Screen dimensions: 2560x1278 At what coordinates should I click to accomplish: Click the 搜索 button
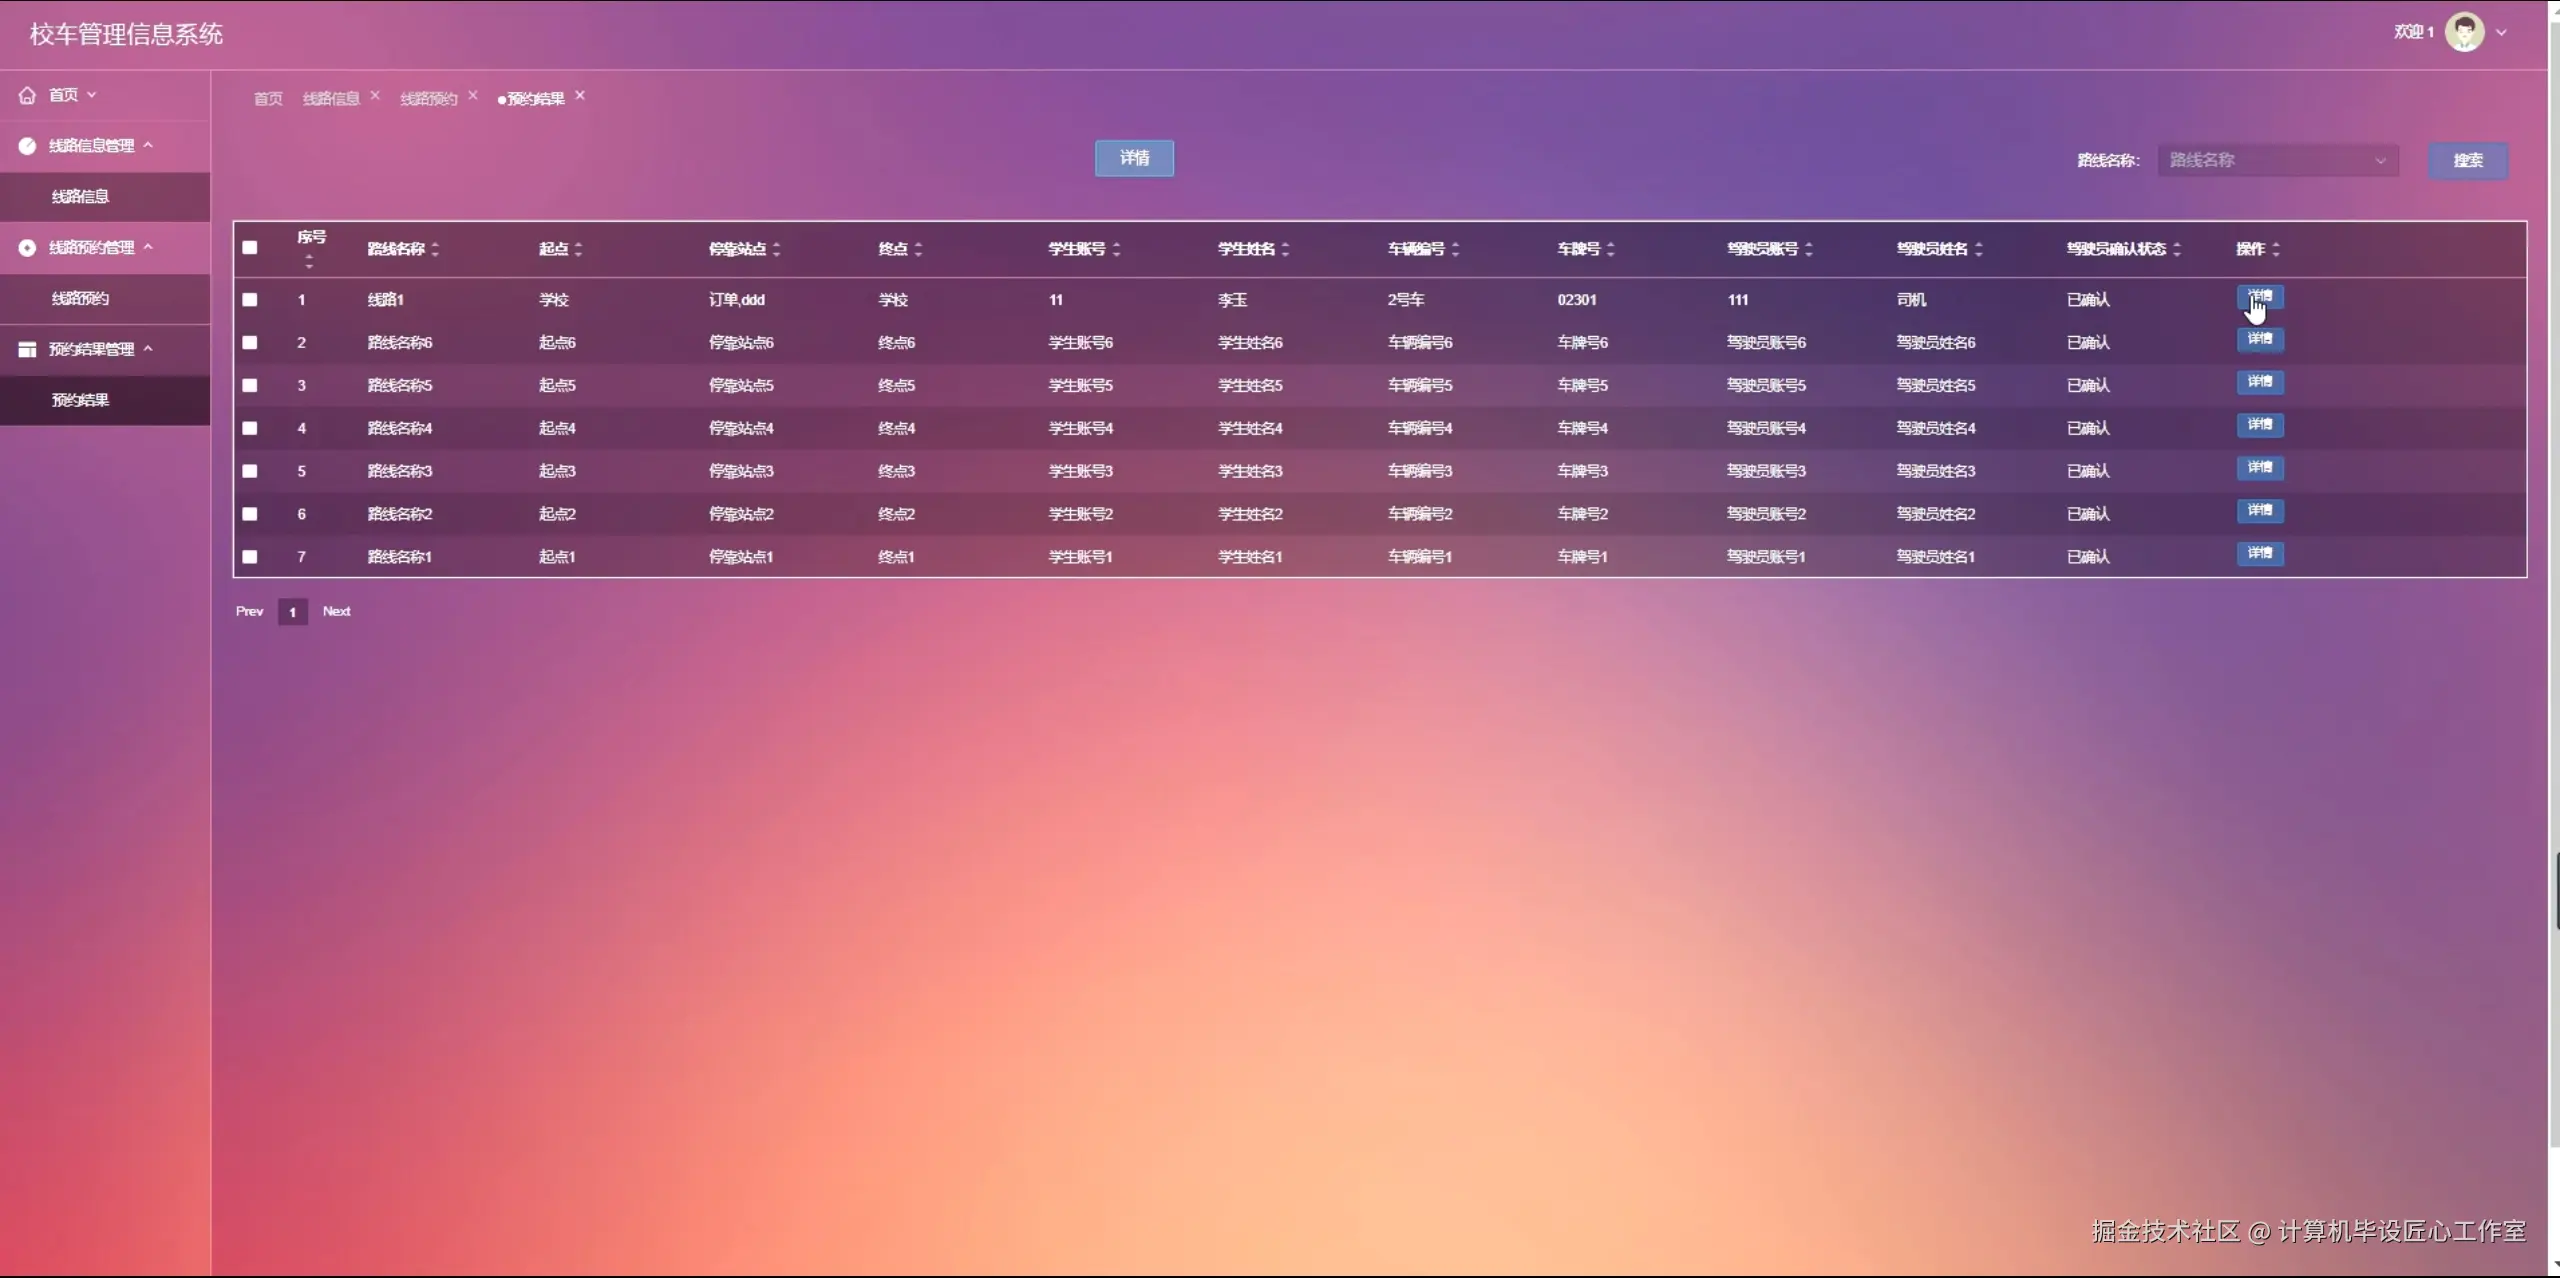tap(2467, 160)
